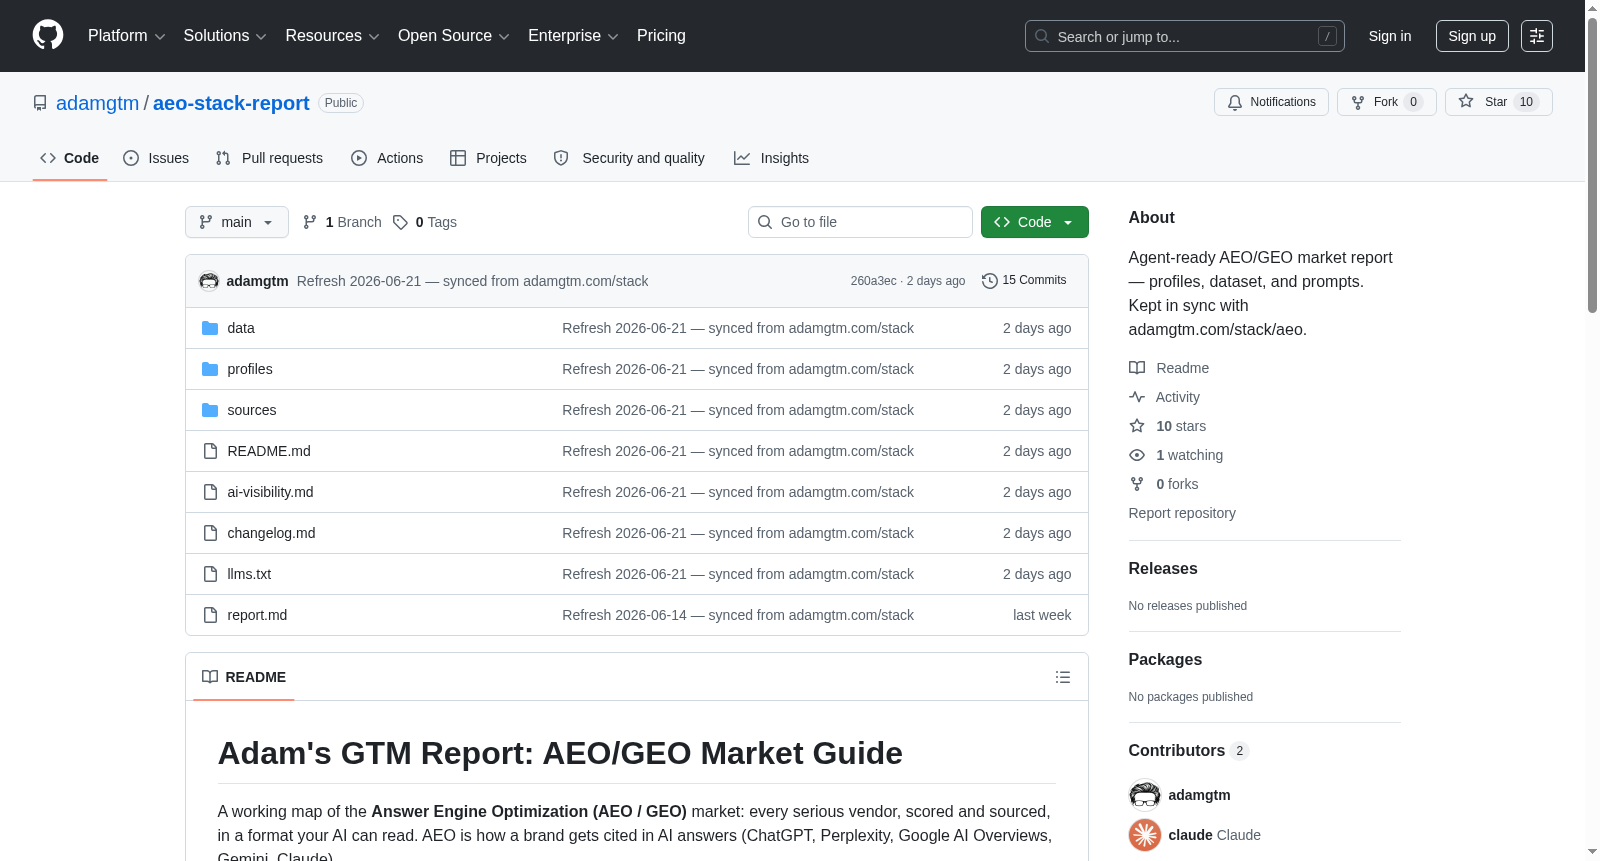Expand the Enterprise menu
Viewport: 1600px width, 861px height.
tap(573, 36)
